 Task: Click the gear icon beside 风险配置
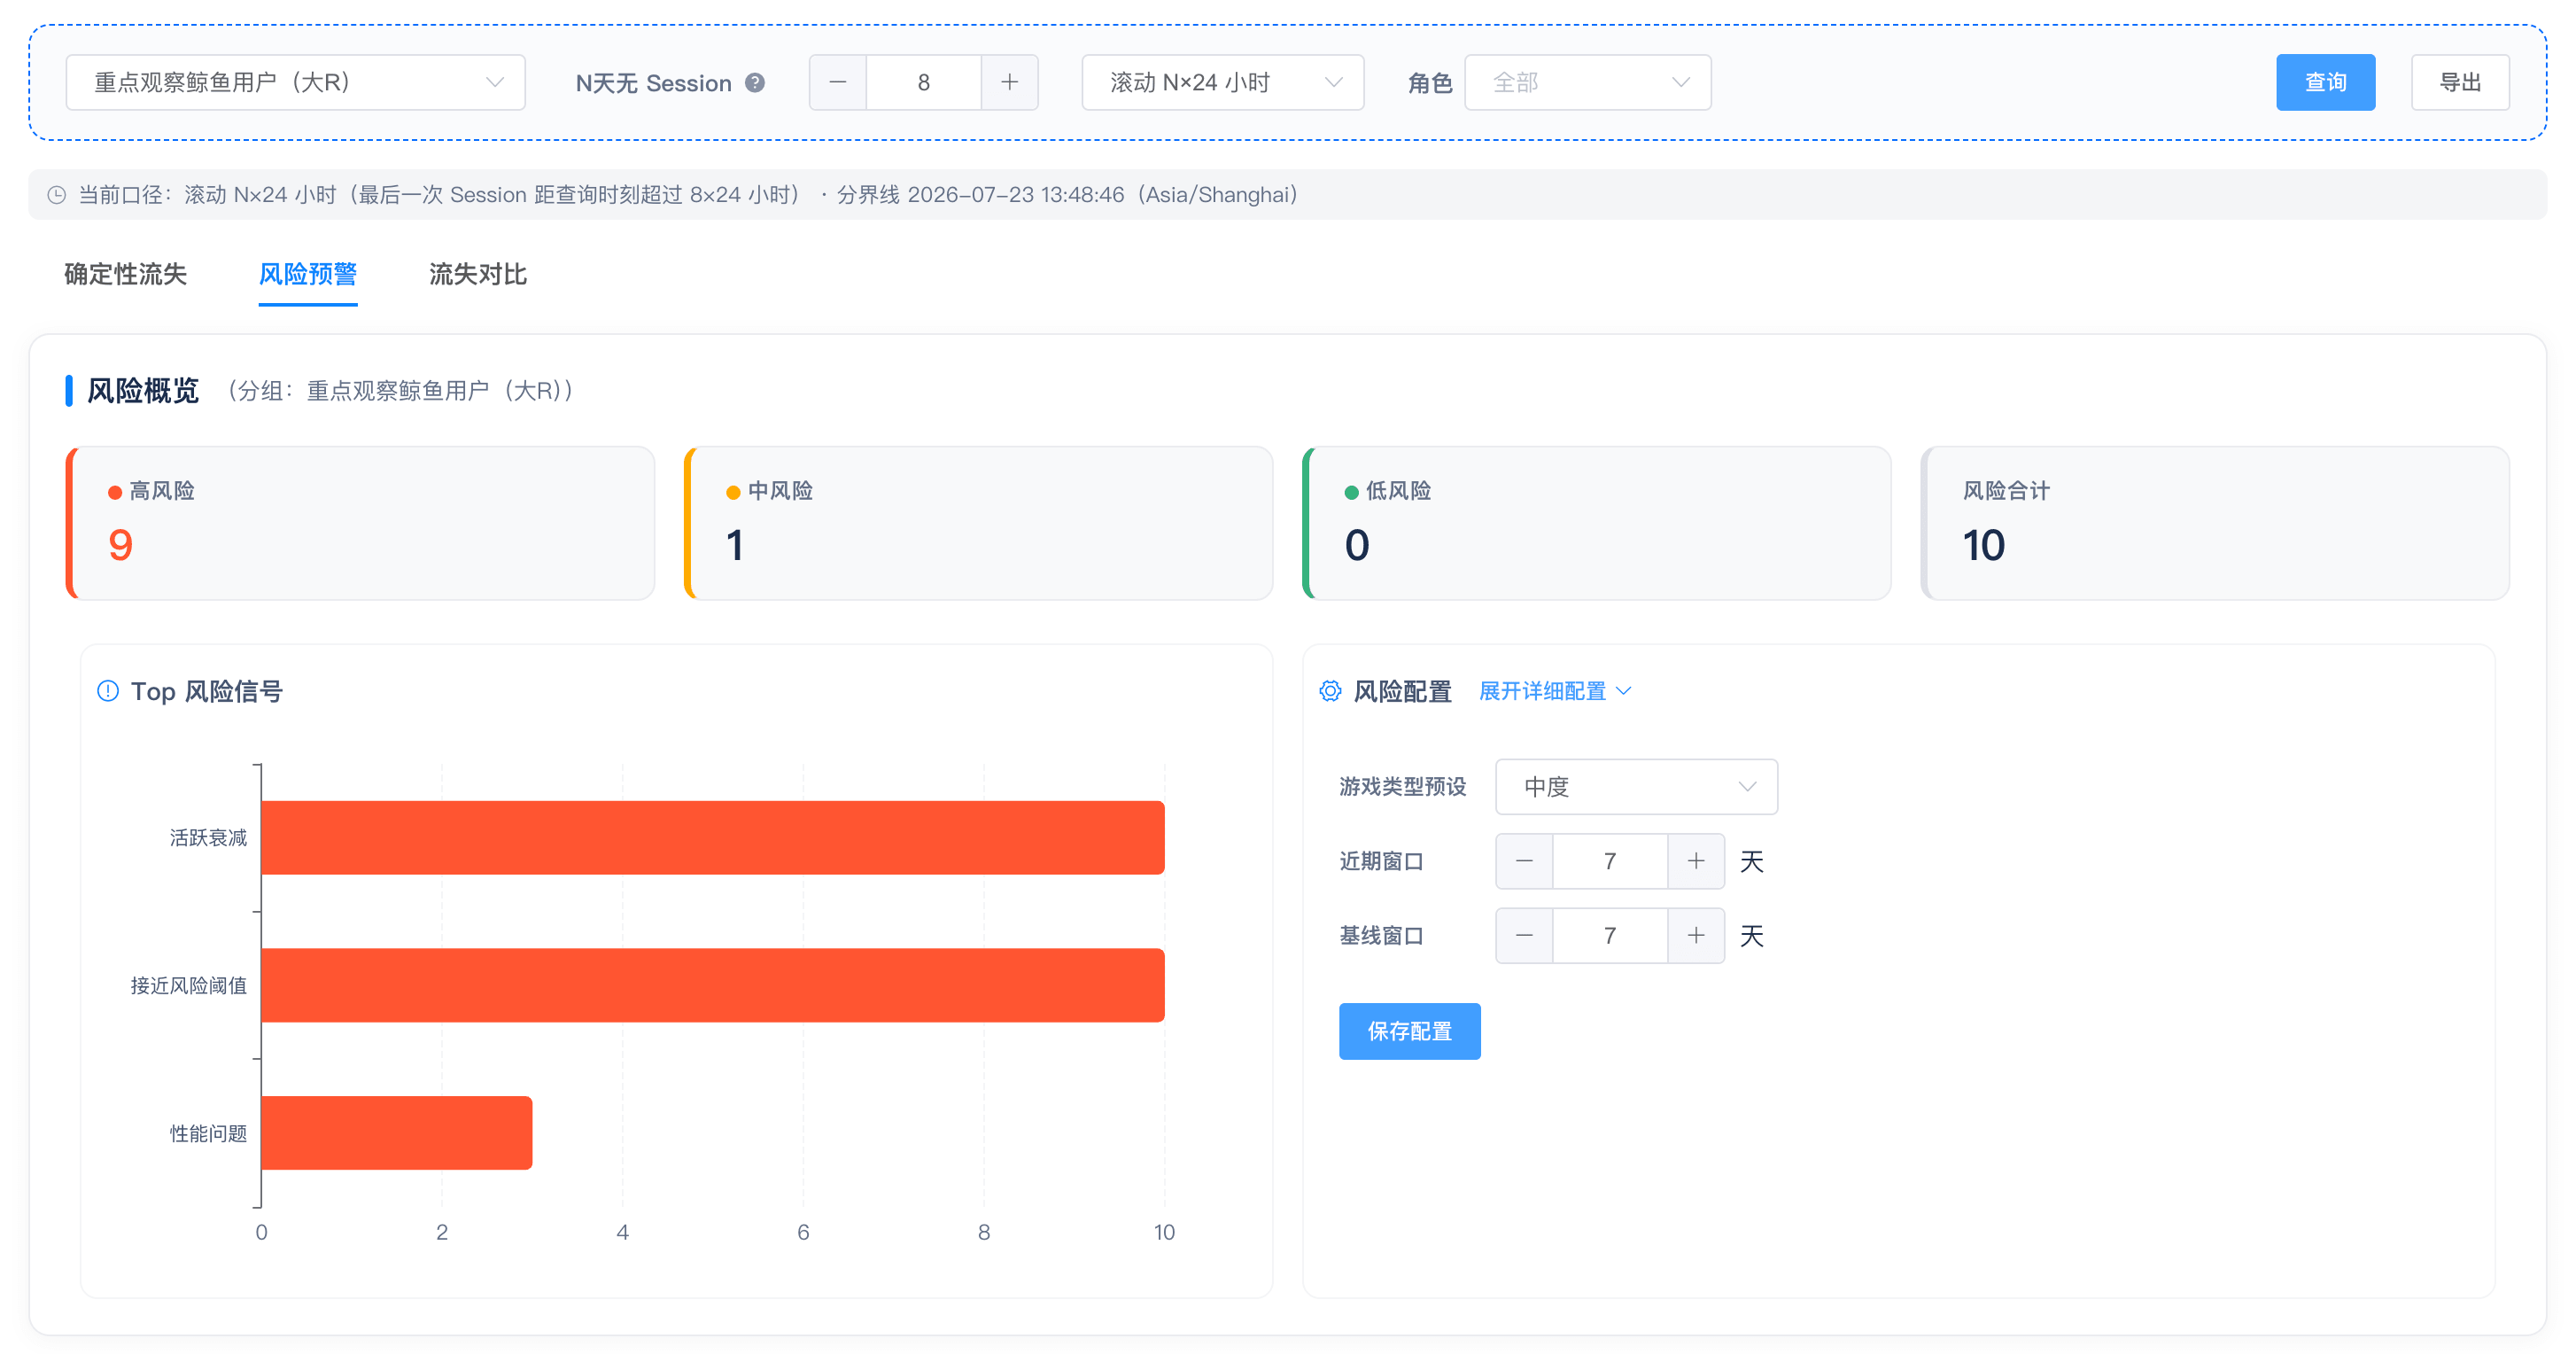(x=1330, y=691)
